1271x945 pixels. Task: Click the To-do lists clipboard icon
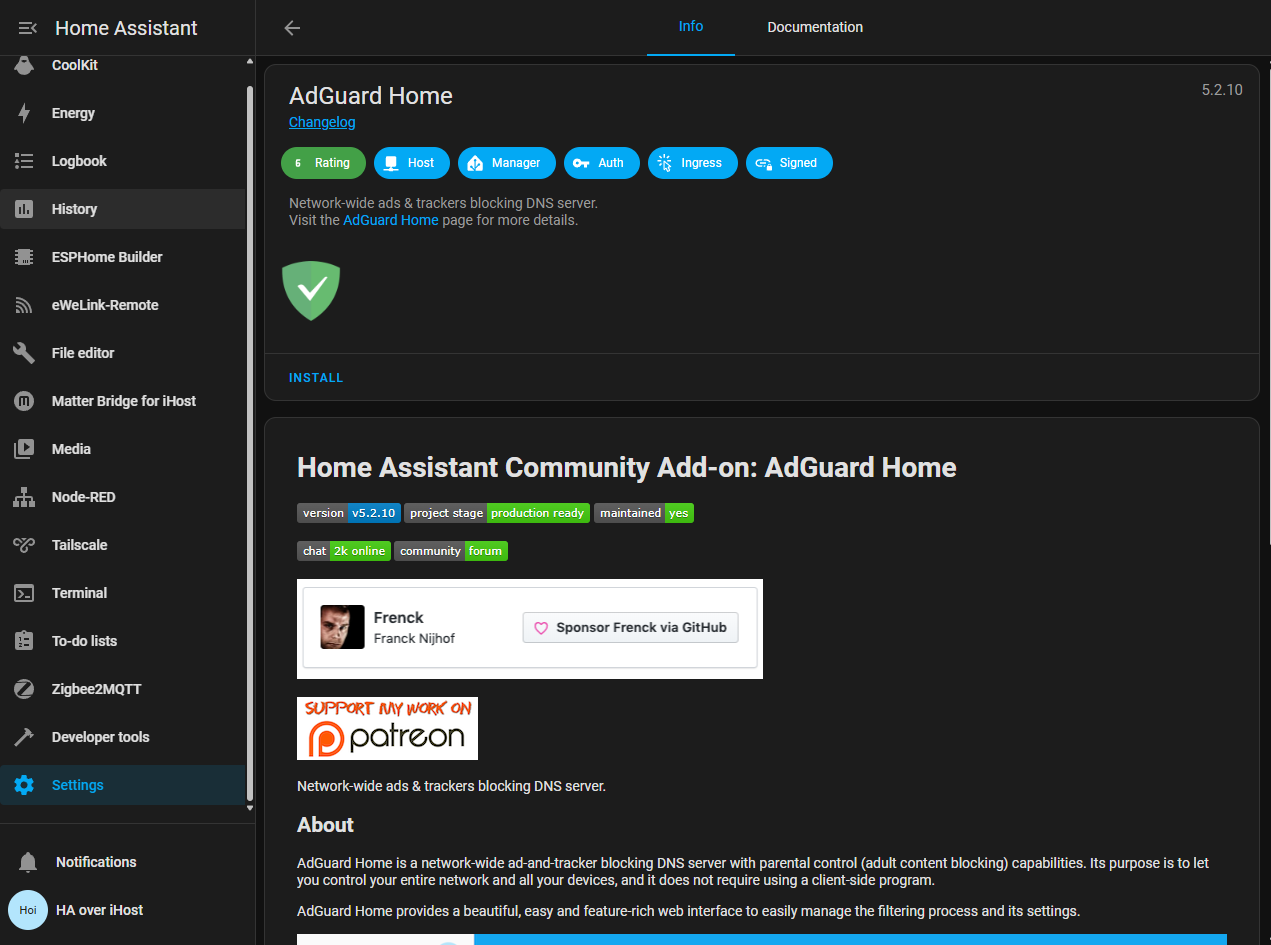(24, 641)
